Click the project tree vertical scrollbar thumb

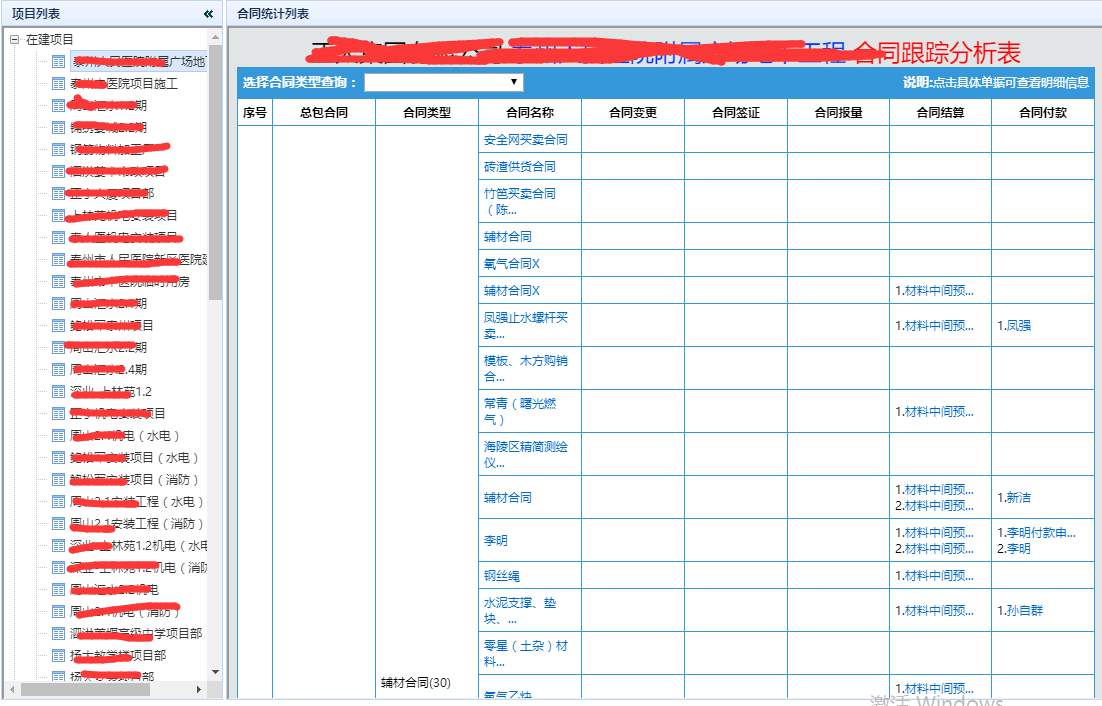click(215, 172)
